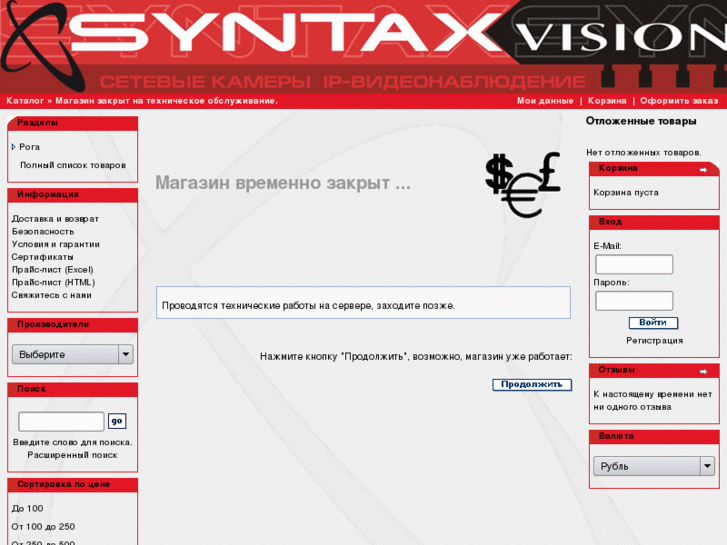Image resolution: width=727 pixels, height=545 pixels.
Task: Click the Syntax Vision logo banner
Action: click(x=364, y=46)
